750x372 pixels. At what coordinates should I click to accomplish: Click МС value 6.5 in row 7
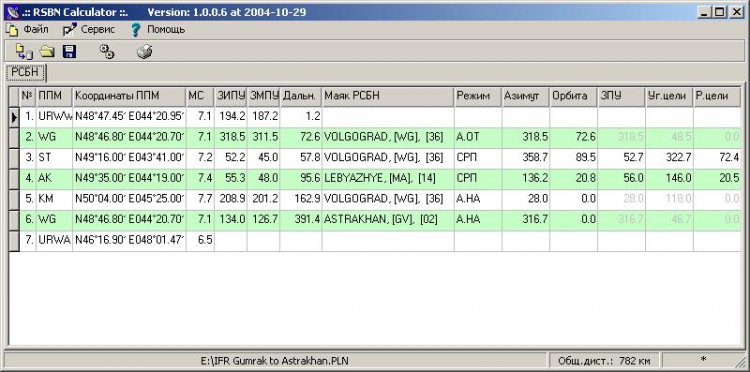tap(200, 240)
